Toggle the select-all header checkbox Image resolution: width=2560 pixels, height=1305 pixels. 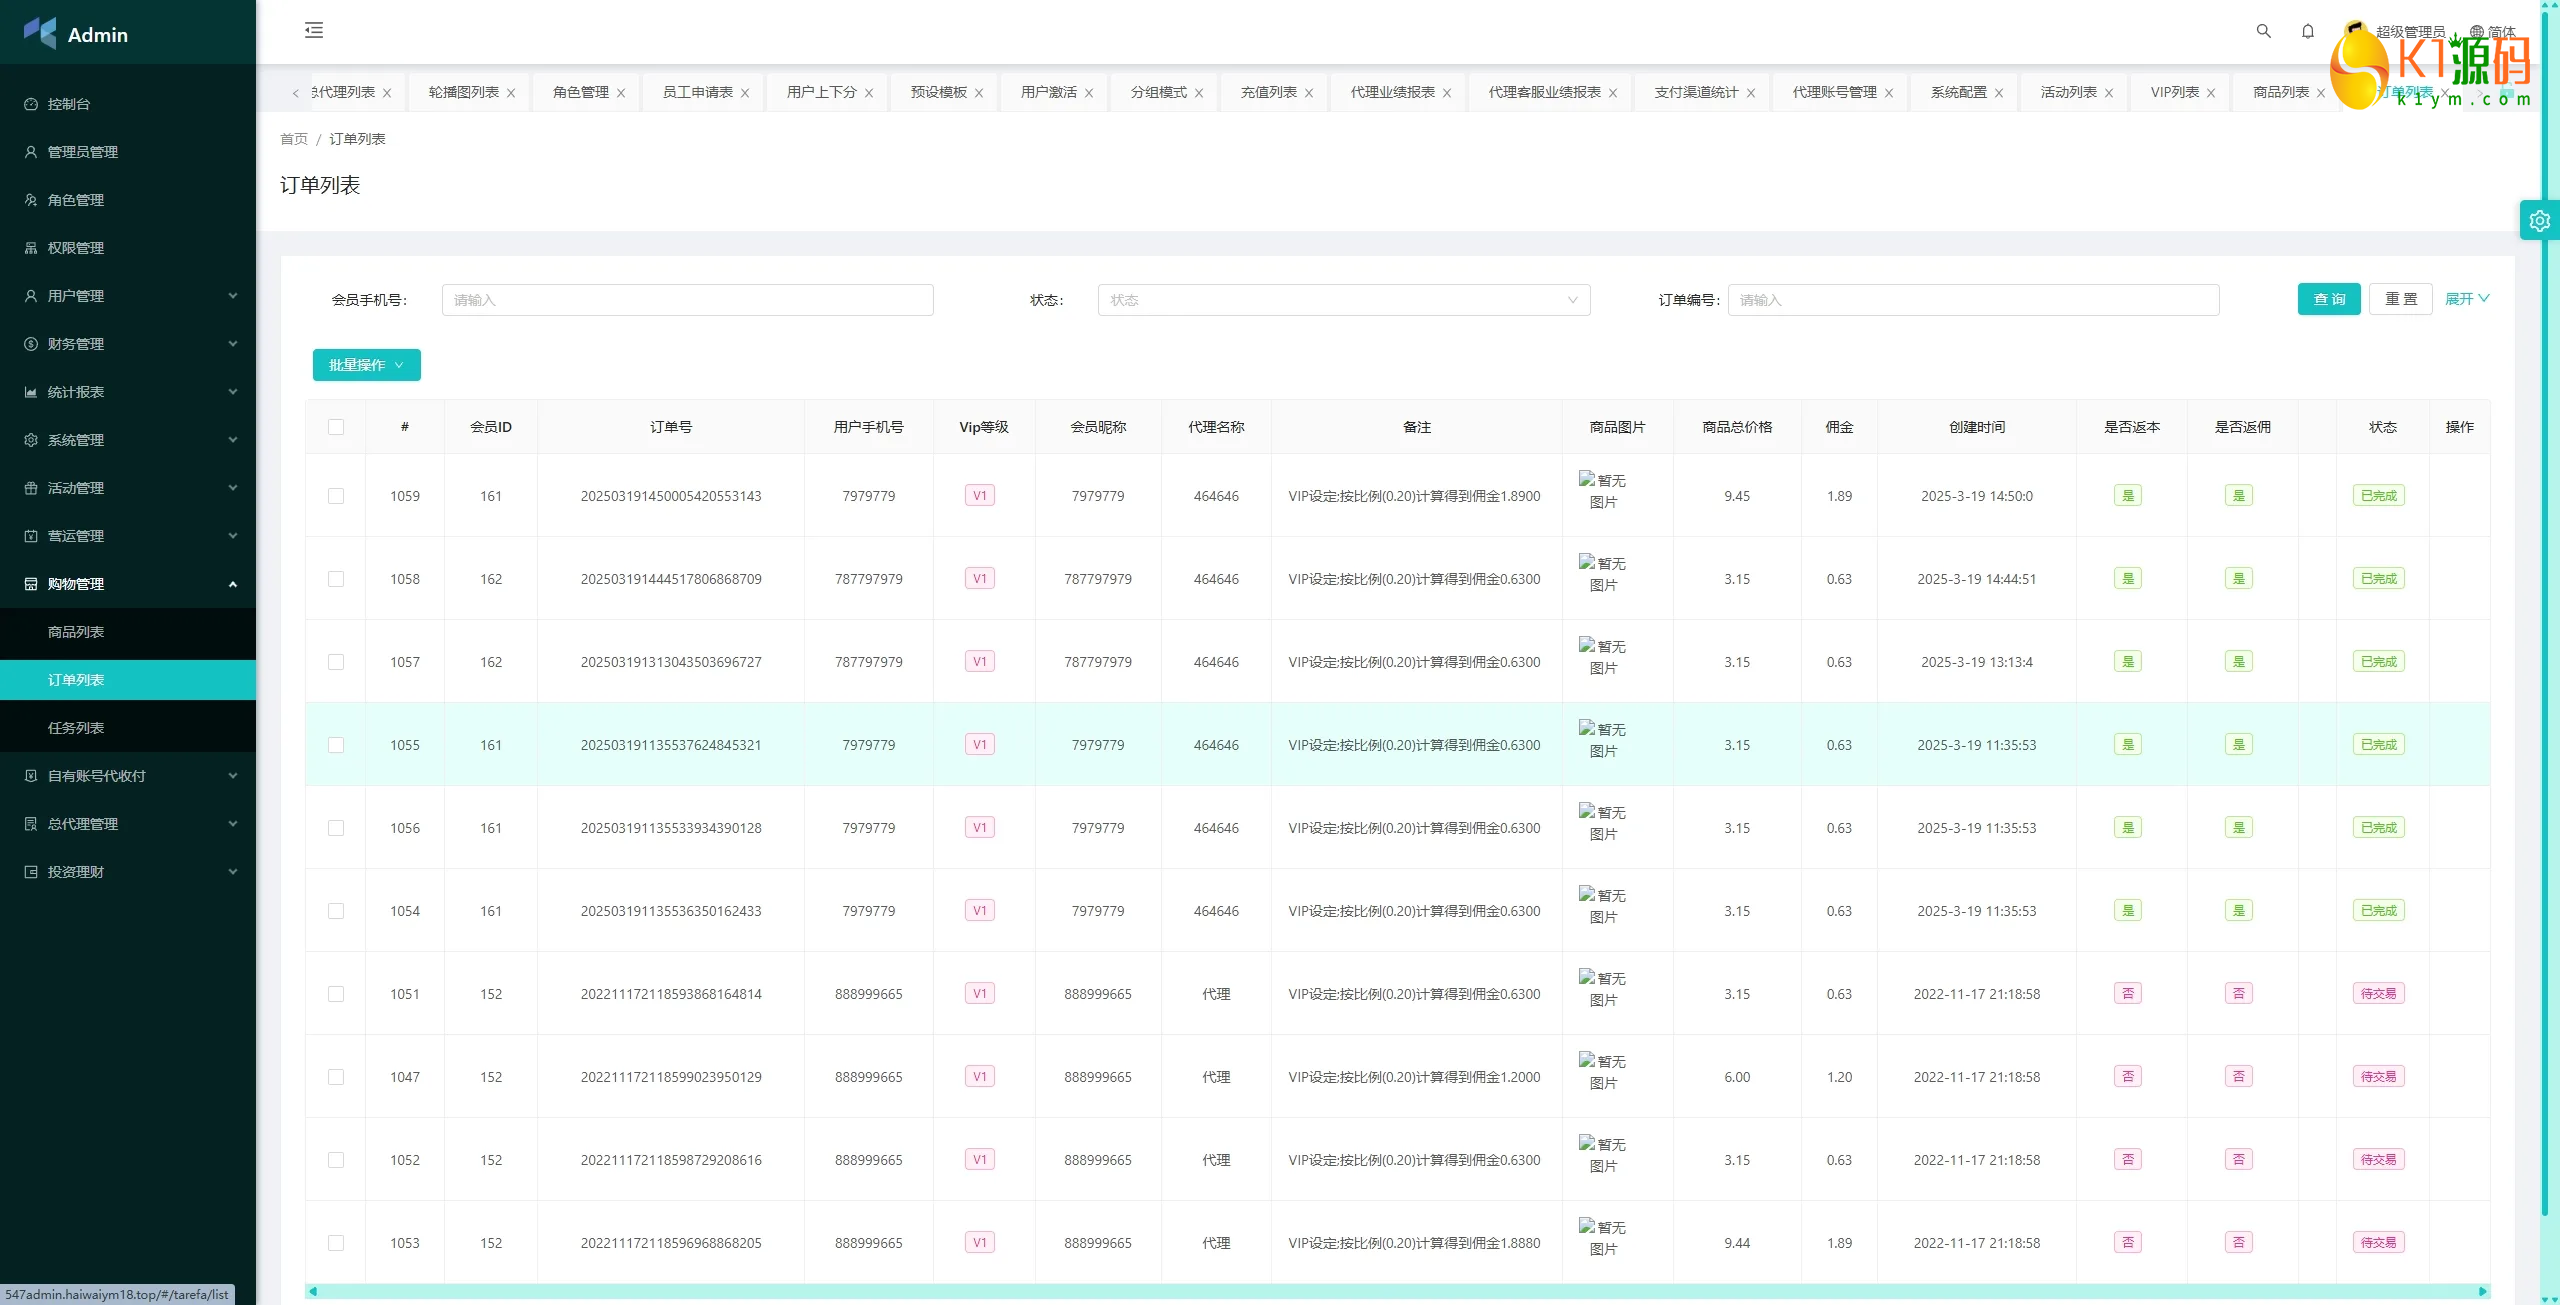336,427
